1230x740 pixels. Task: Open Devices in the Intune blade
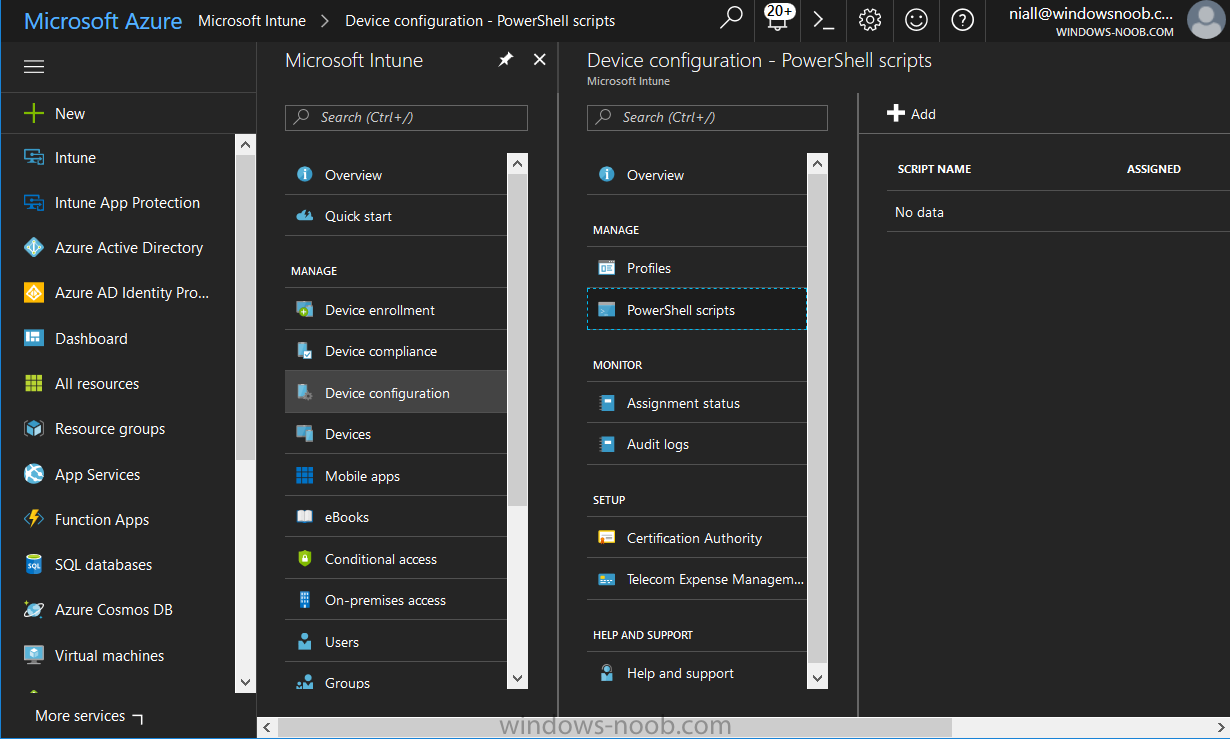tap(396, 434)
